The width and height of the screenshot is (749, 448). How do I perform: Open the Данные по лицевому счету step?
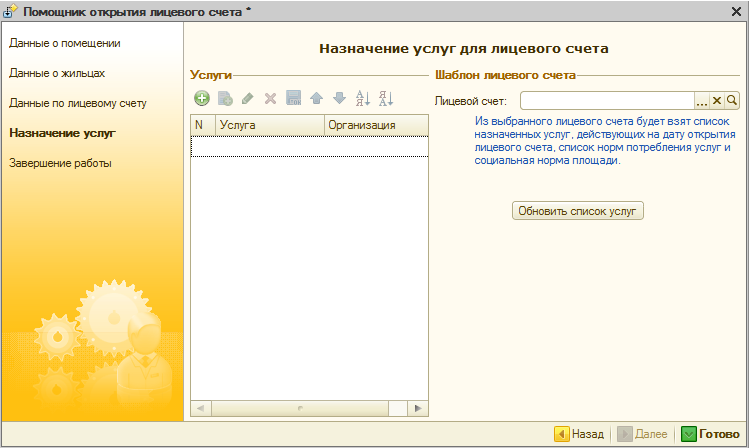pyautogui.click(x=78, y=103)
